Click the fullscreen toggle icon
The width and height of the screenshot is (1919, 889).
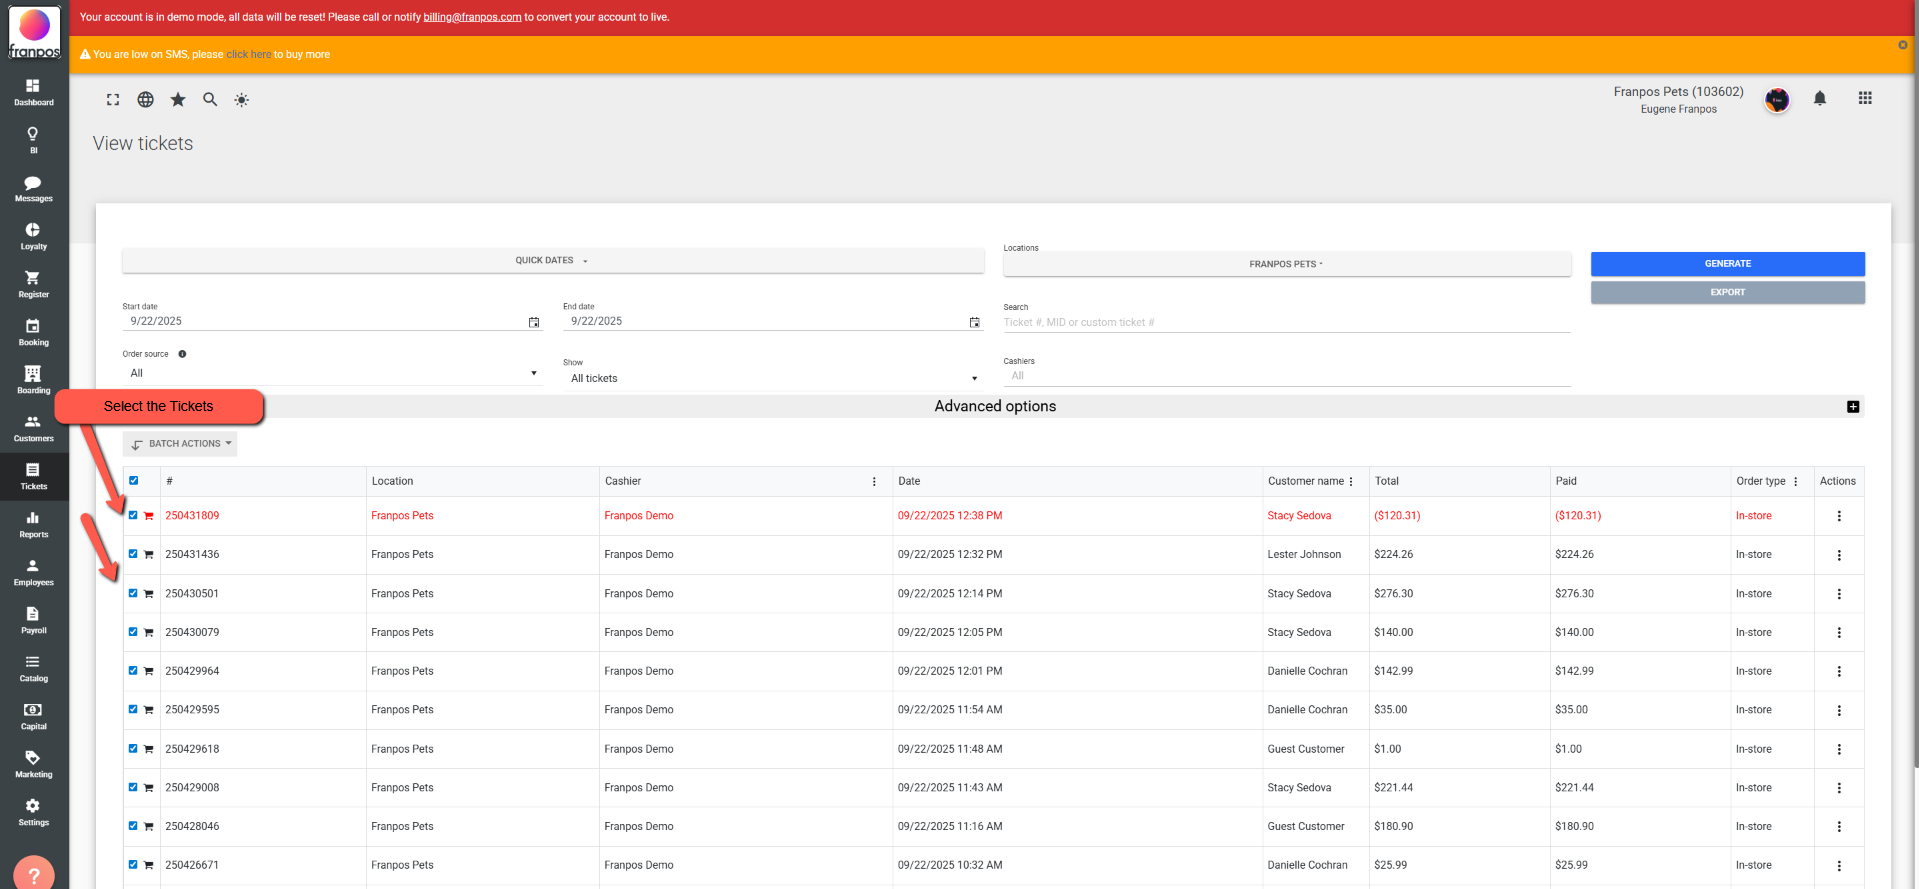(x=113, y=100)
